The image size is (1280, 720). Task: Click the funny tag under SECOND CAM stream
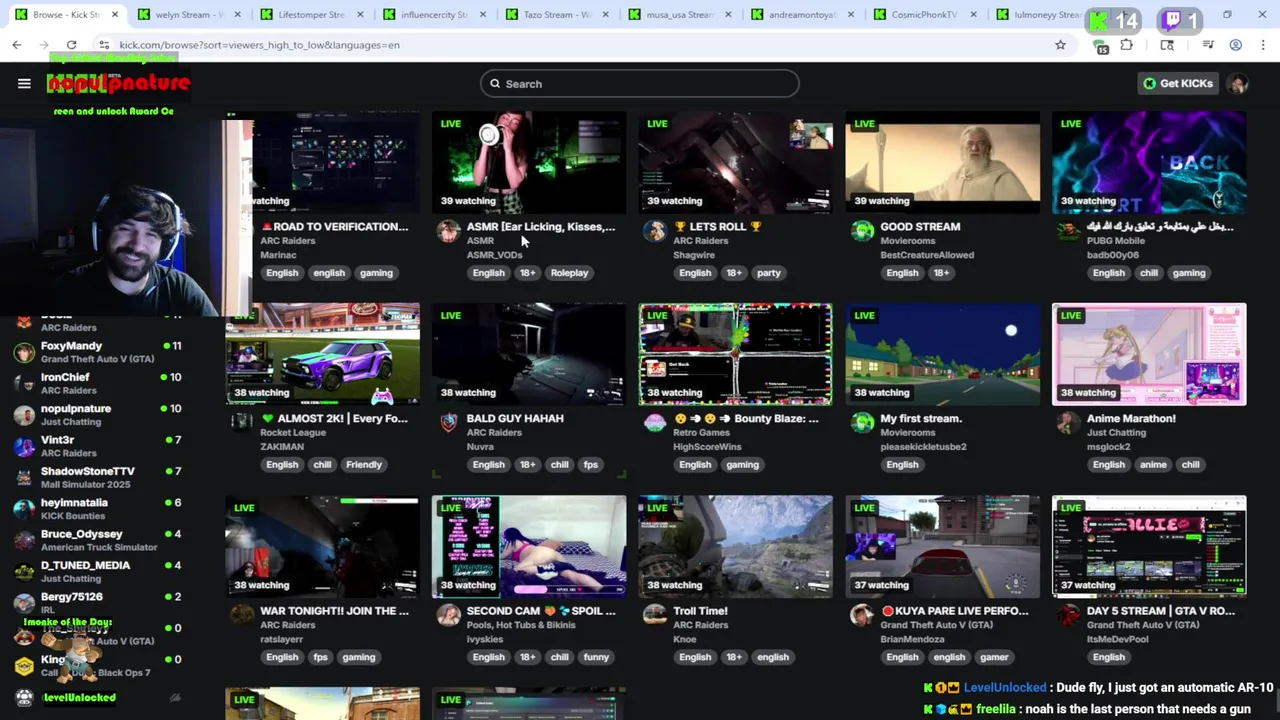(596, 657)
